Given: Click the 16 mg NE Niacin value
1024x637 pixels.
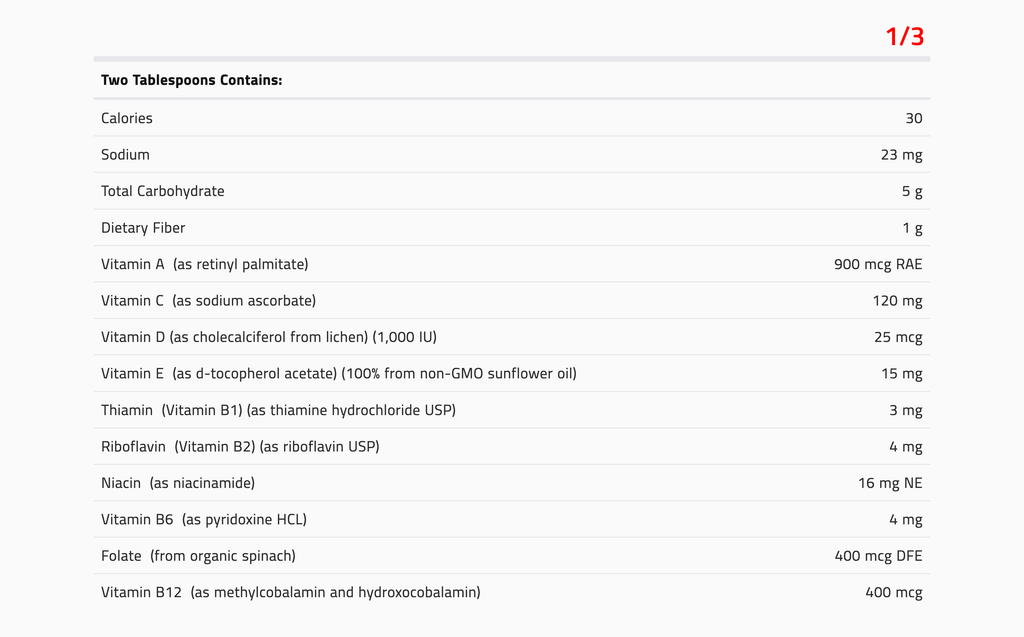Looking at the screenshot, I should [890, 483].
